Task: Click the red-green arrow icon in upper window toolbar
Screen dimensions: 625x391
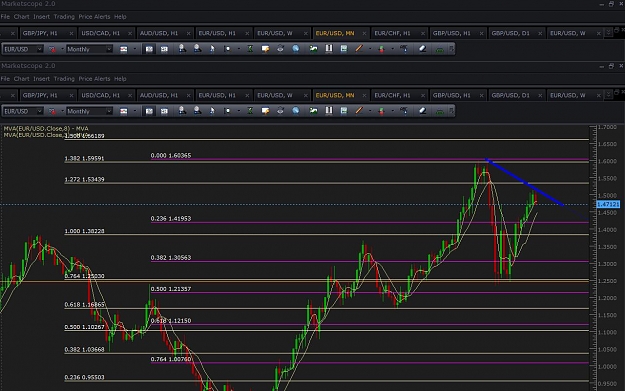Action: tap(381, 49)
